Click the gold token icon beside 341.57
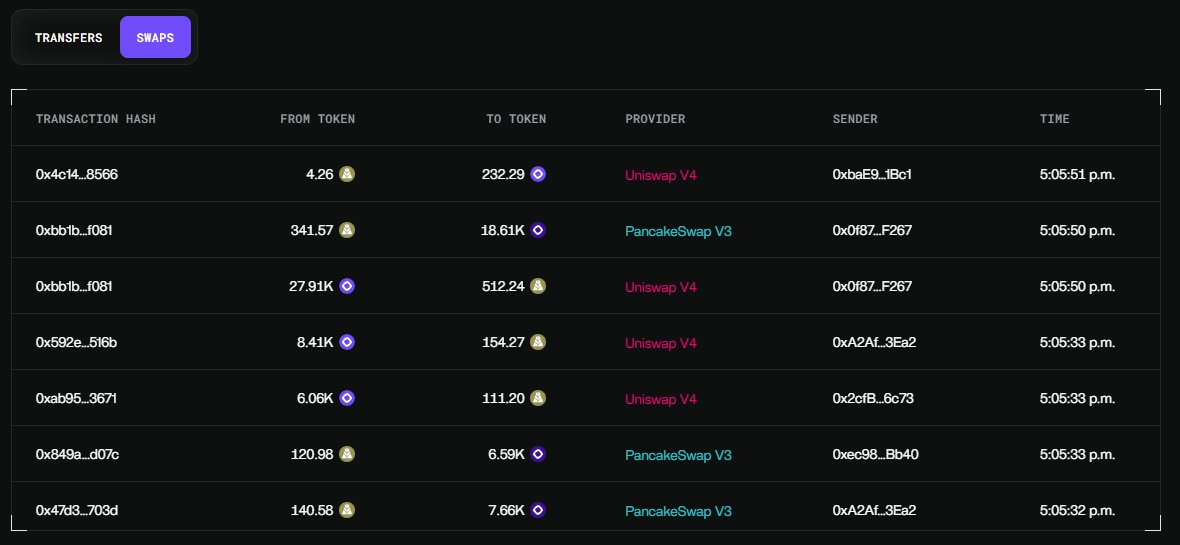The height and width of the screenshot is (545, 1180). click(347, 230)
